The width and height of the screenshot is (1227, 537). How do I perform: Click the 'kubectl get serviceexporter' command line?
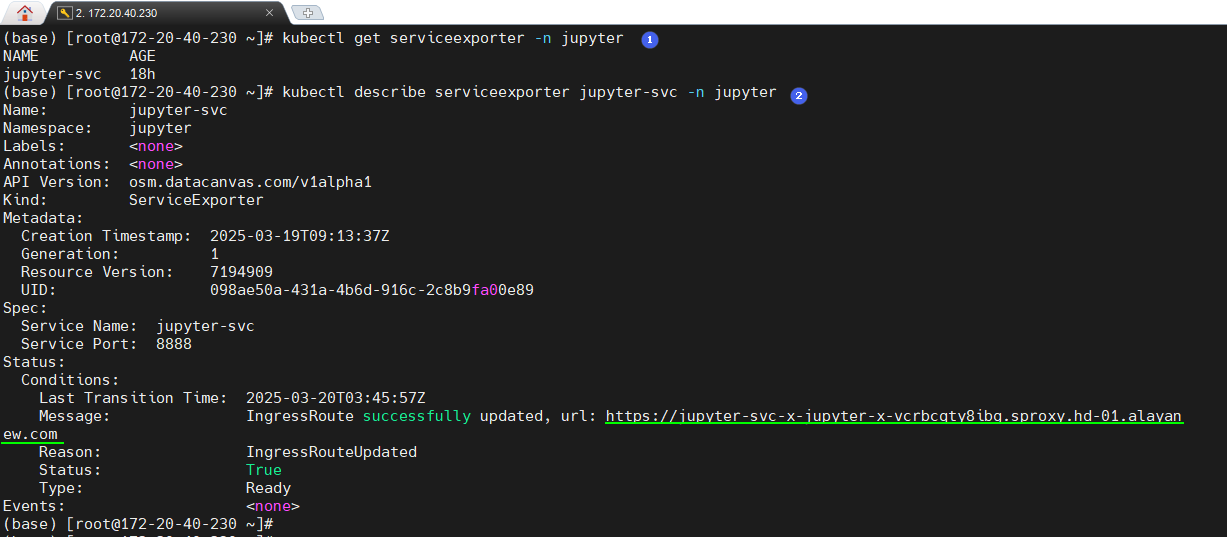(x=452, y=38)
